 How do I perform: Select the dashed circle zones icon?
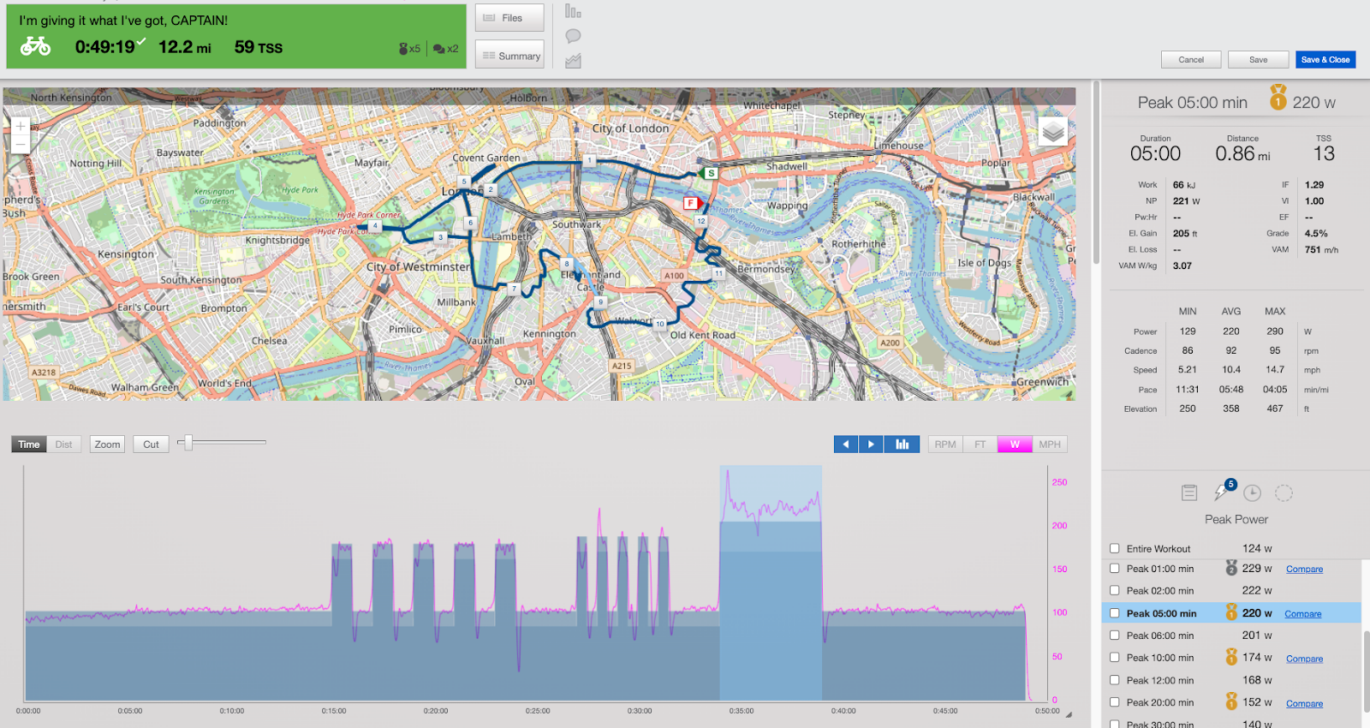[x=1283, y=491]
